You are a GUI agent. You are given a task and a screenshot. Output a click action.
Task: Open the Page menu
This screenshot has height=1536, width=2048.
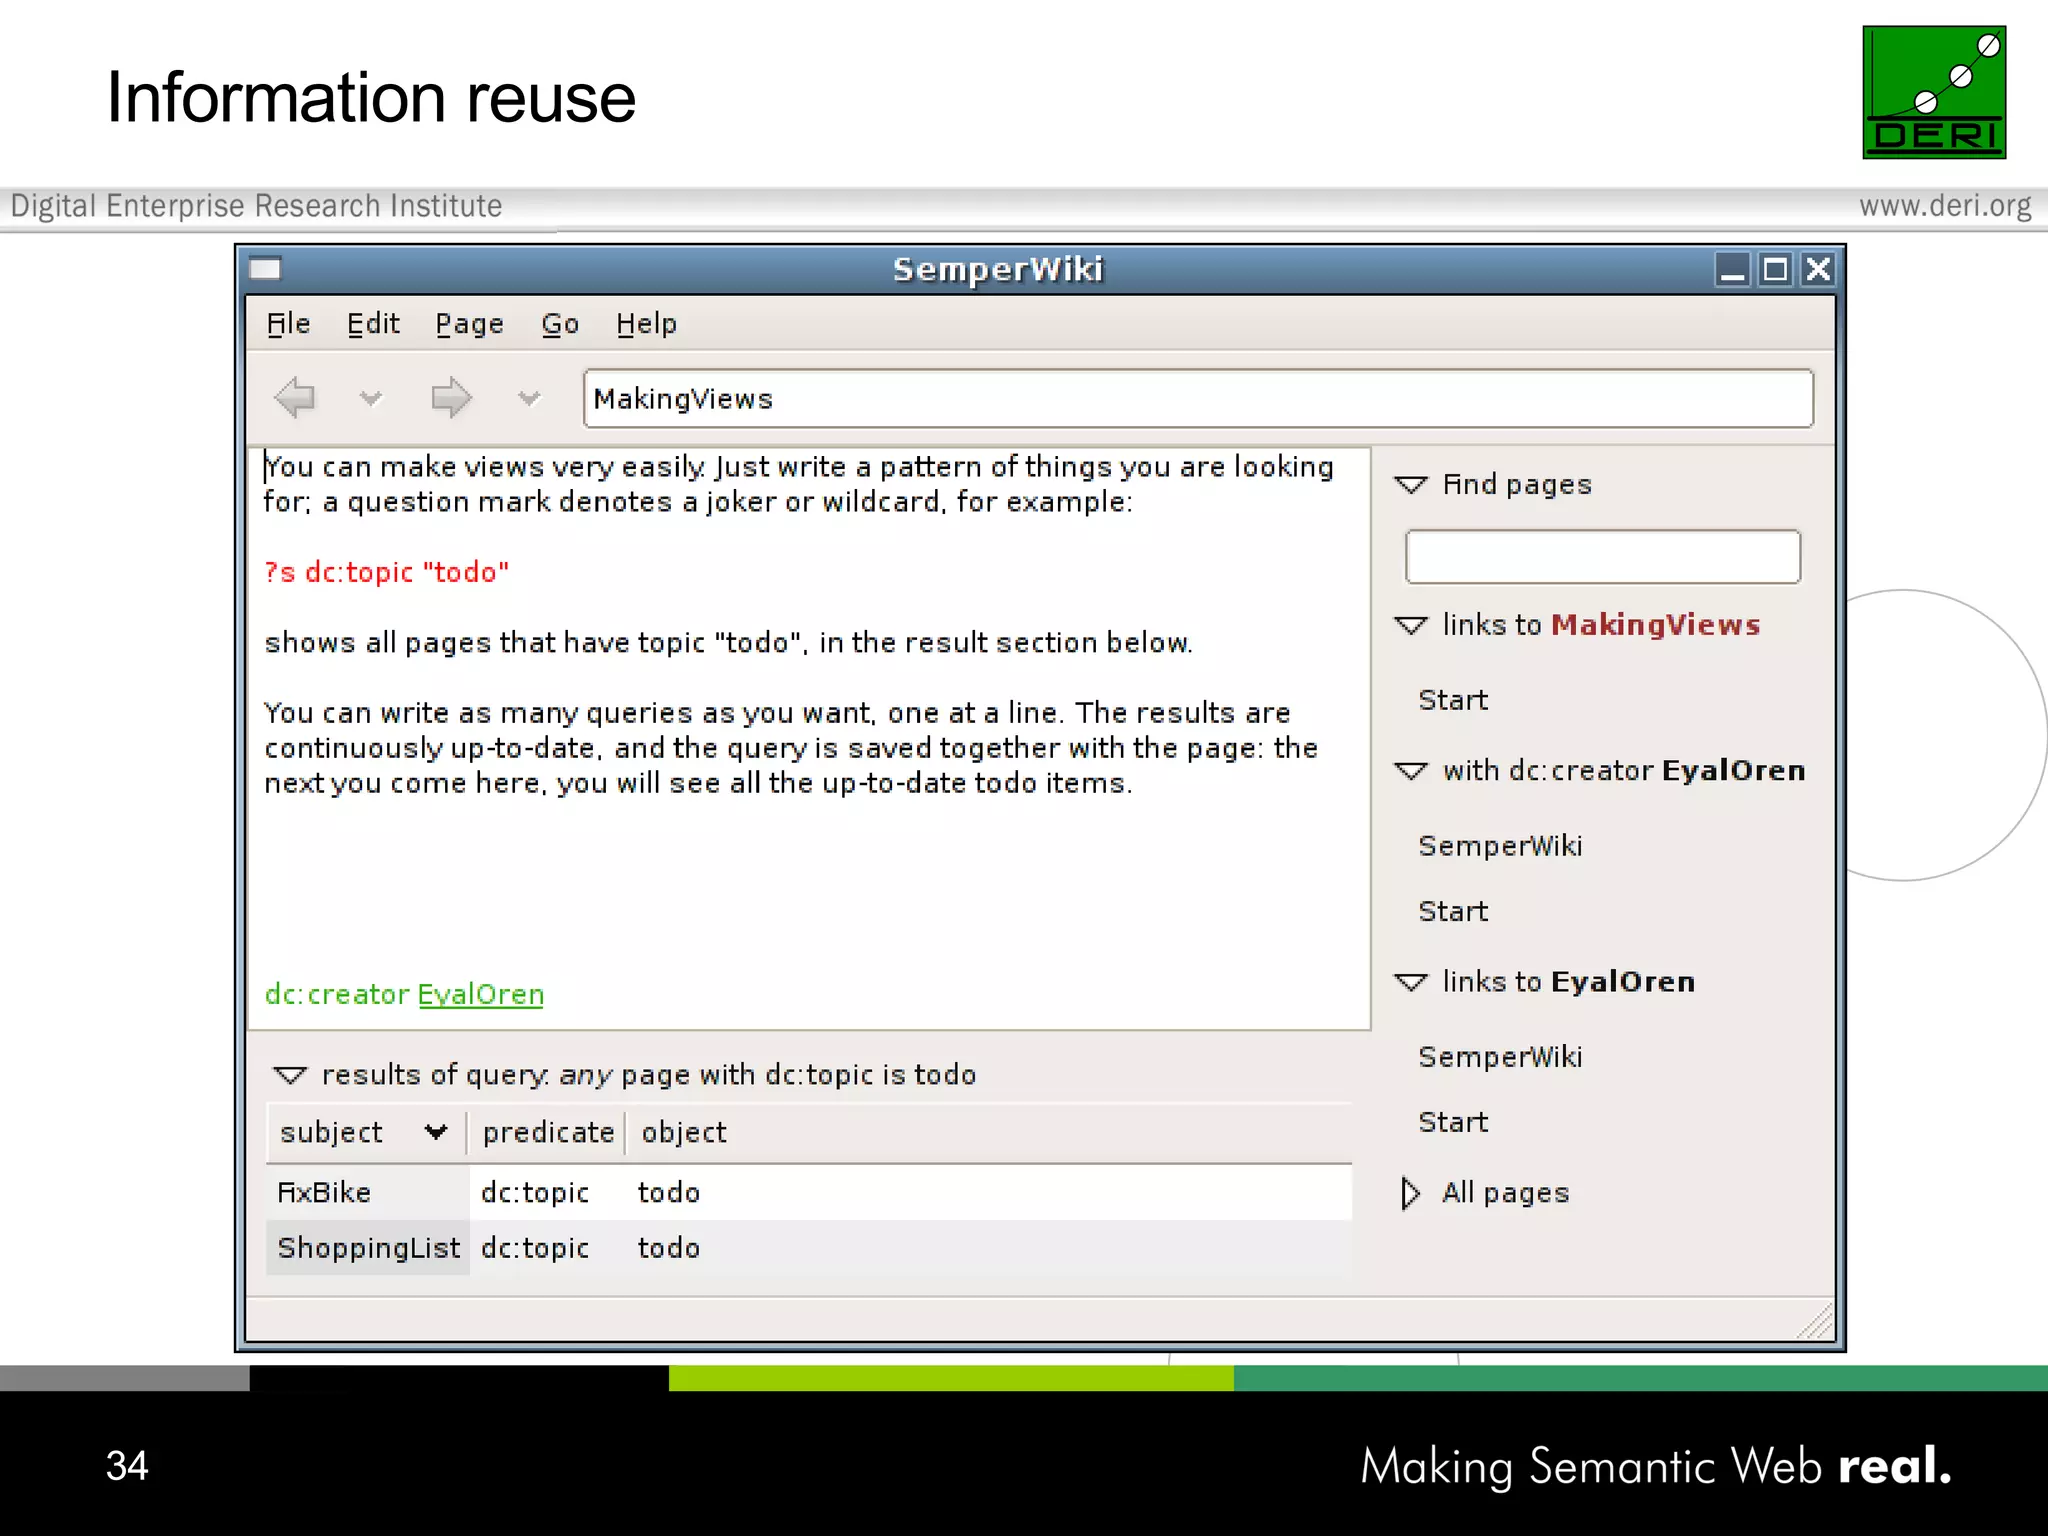(x=469, y=324)
